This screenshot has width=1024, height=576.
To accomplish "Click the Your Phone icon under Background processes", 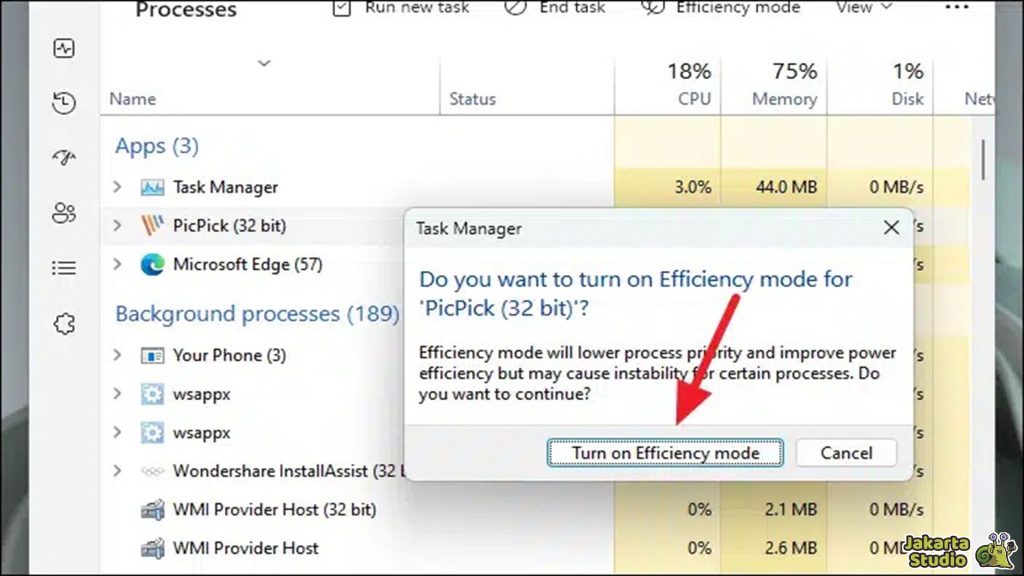I will (155, 355).
